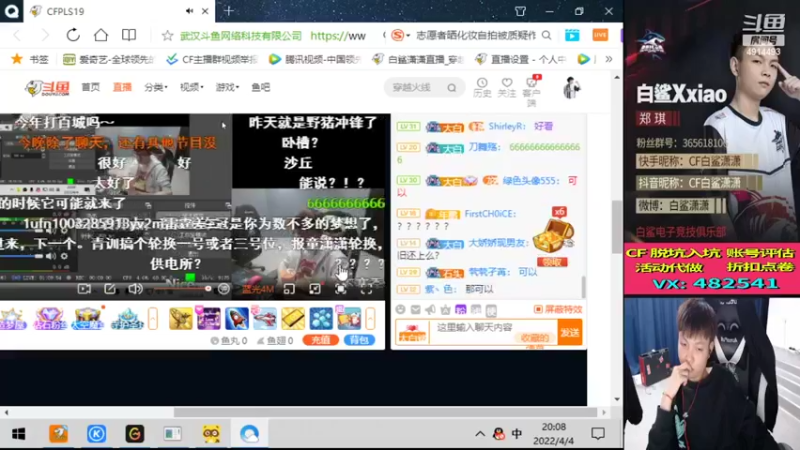Image resolution: width=800 pixels, height=450 pixels.
Task: Send the gold bar gift
Action: [293, 318]
